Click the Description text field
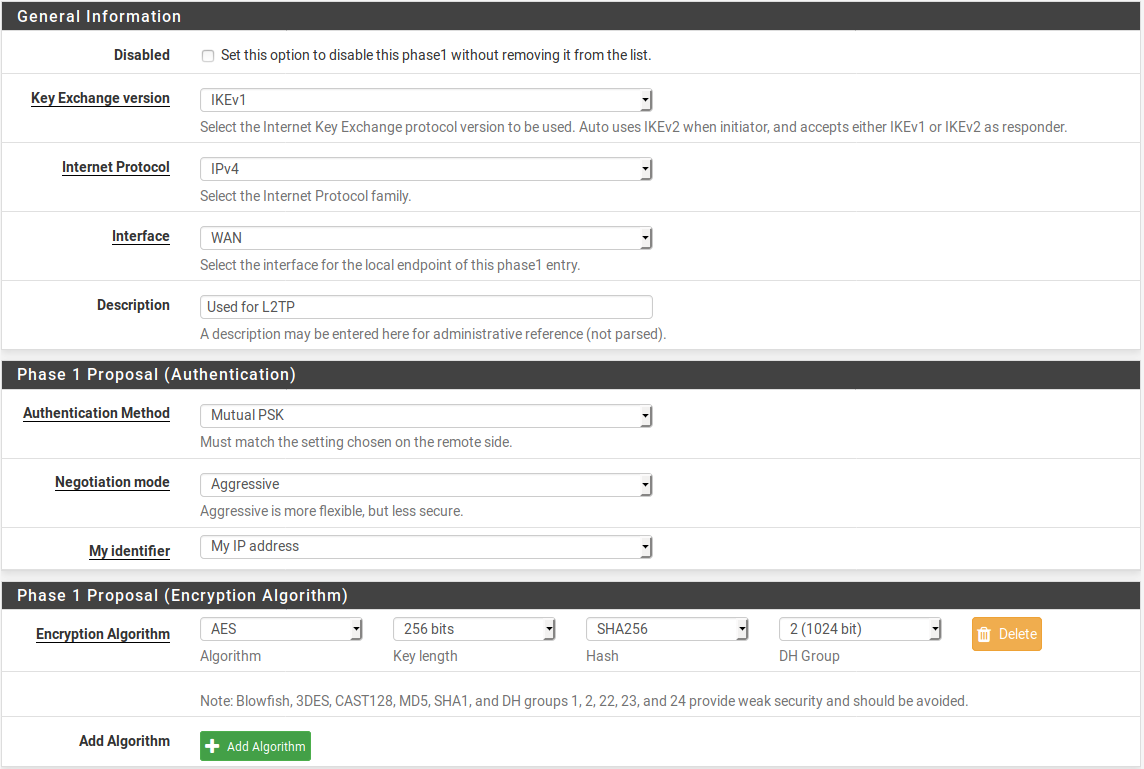 click(x=426, y=307)
